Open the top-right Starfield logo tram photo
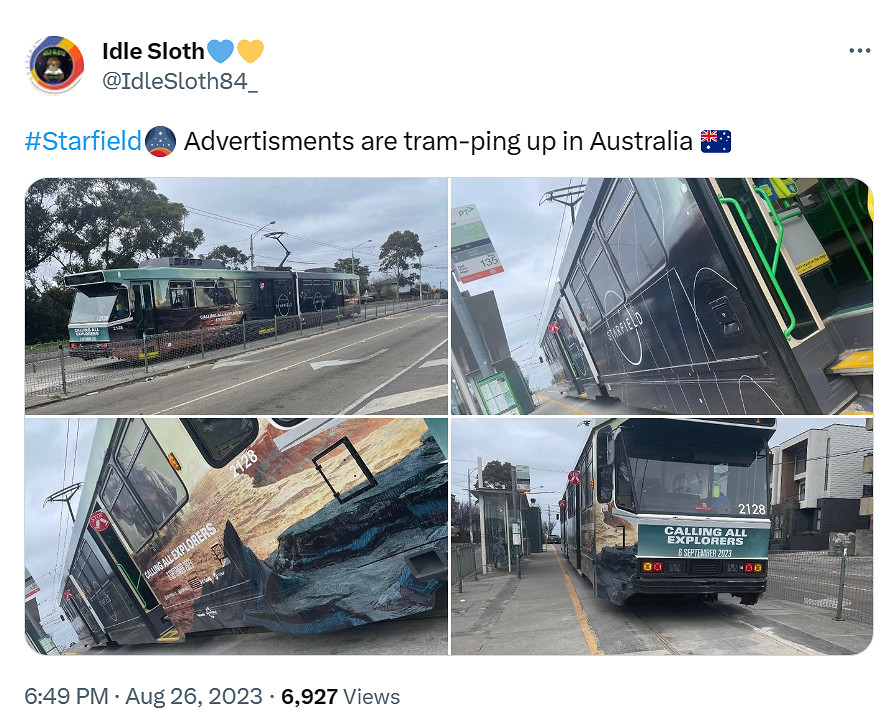 click(x=662, y=296)
